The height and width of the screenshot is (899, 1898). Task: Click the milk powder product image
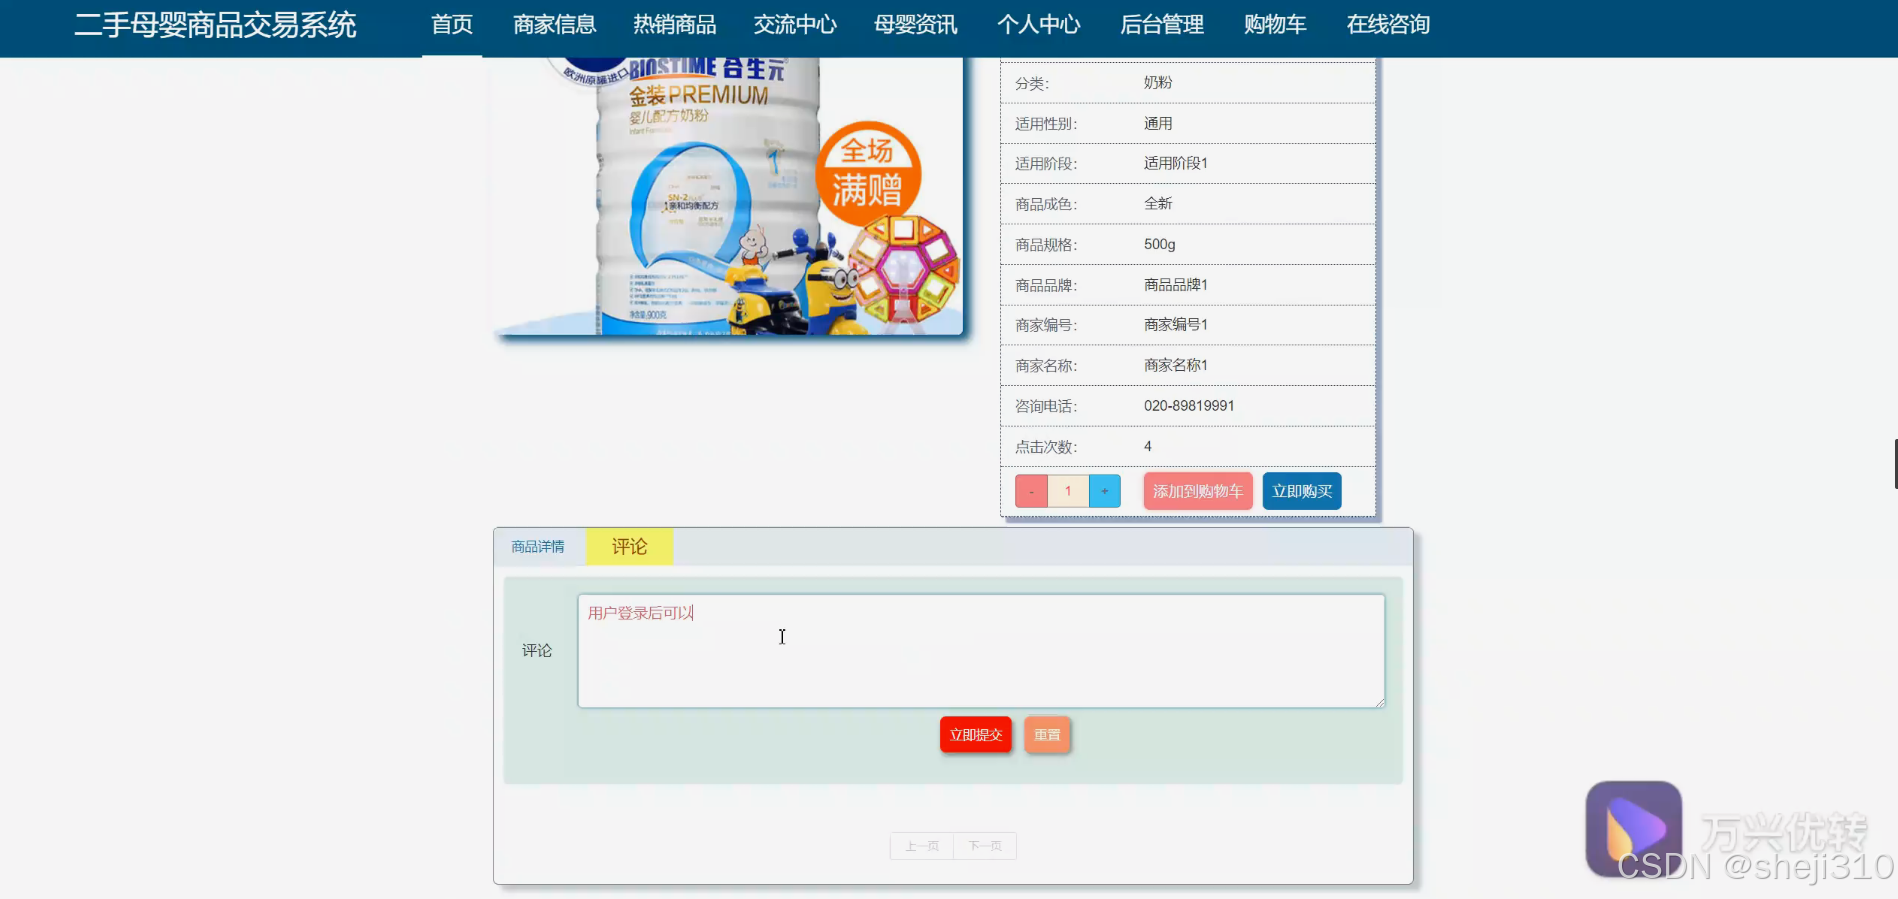[729, 195]
